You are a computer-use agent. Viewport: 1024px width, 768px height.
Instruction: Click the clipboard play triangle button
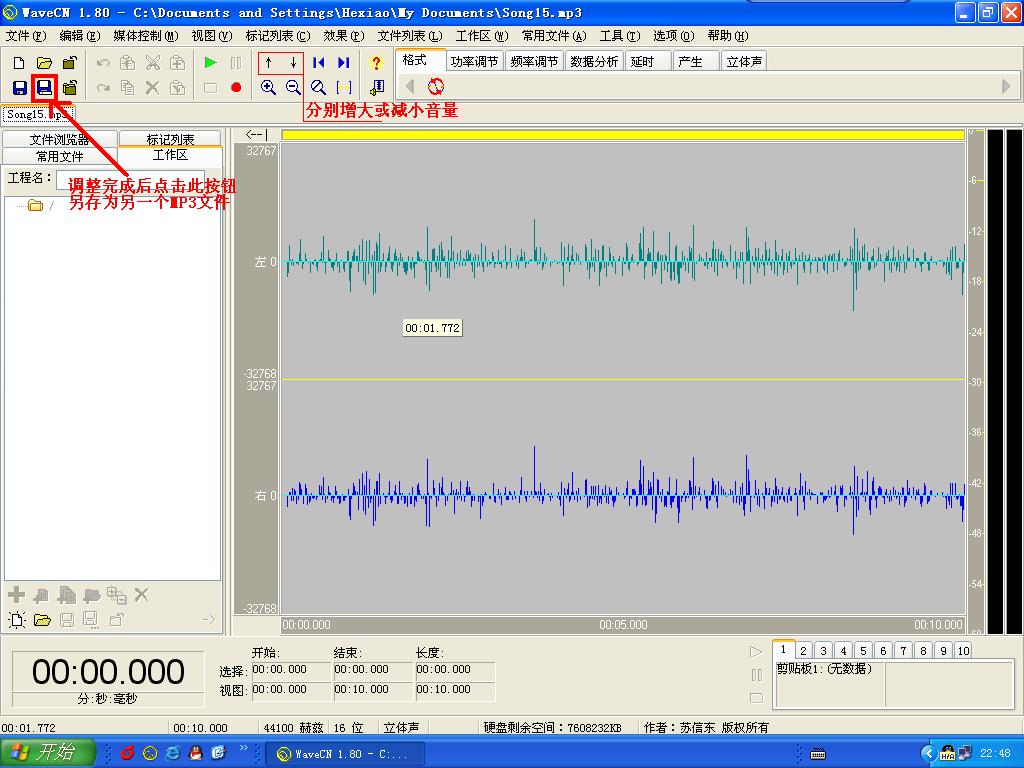point(756,652)
